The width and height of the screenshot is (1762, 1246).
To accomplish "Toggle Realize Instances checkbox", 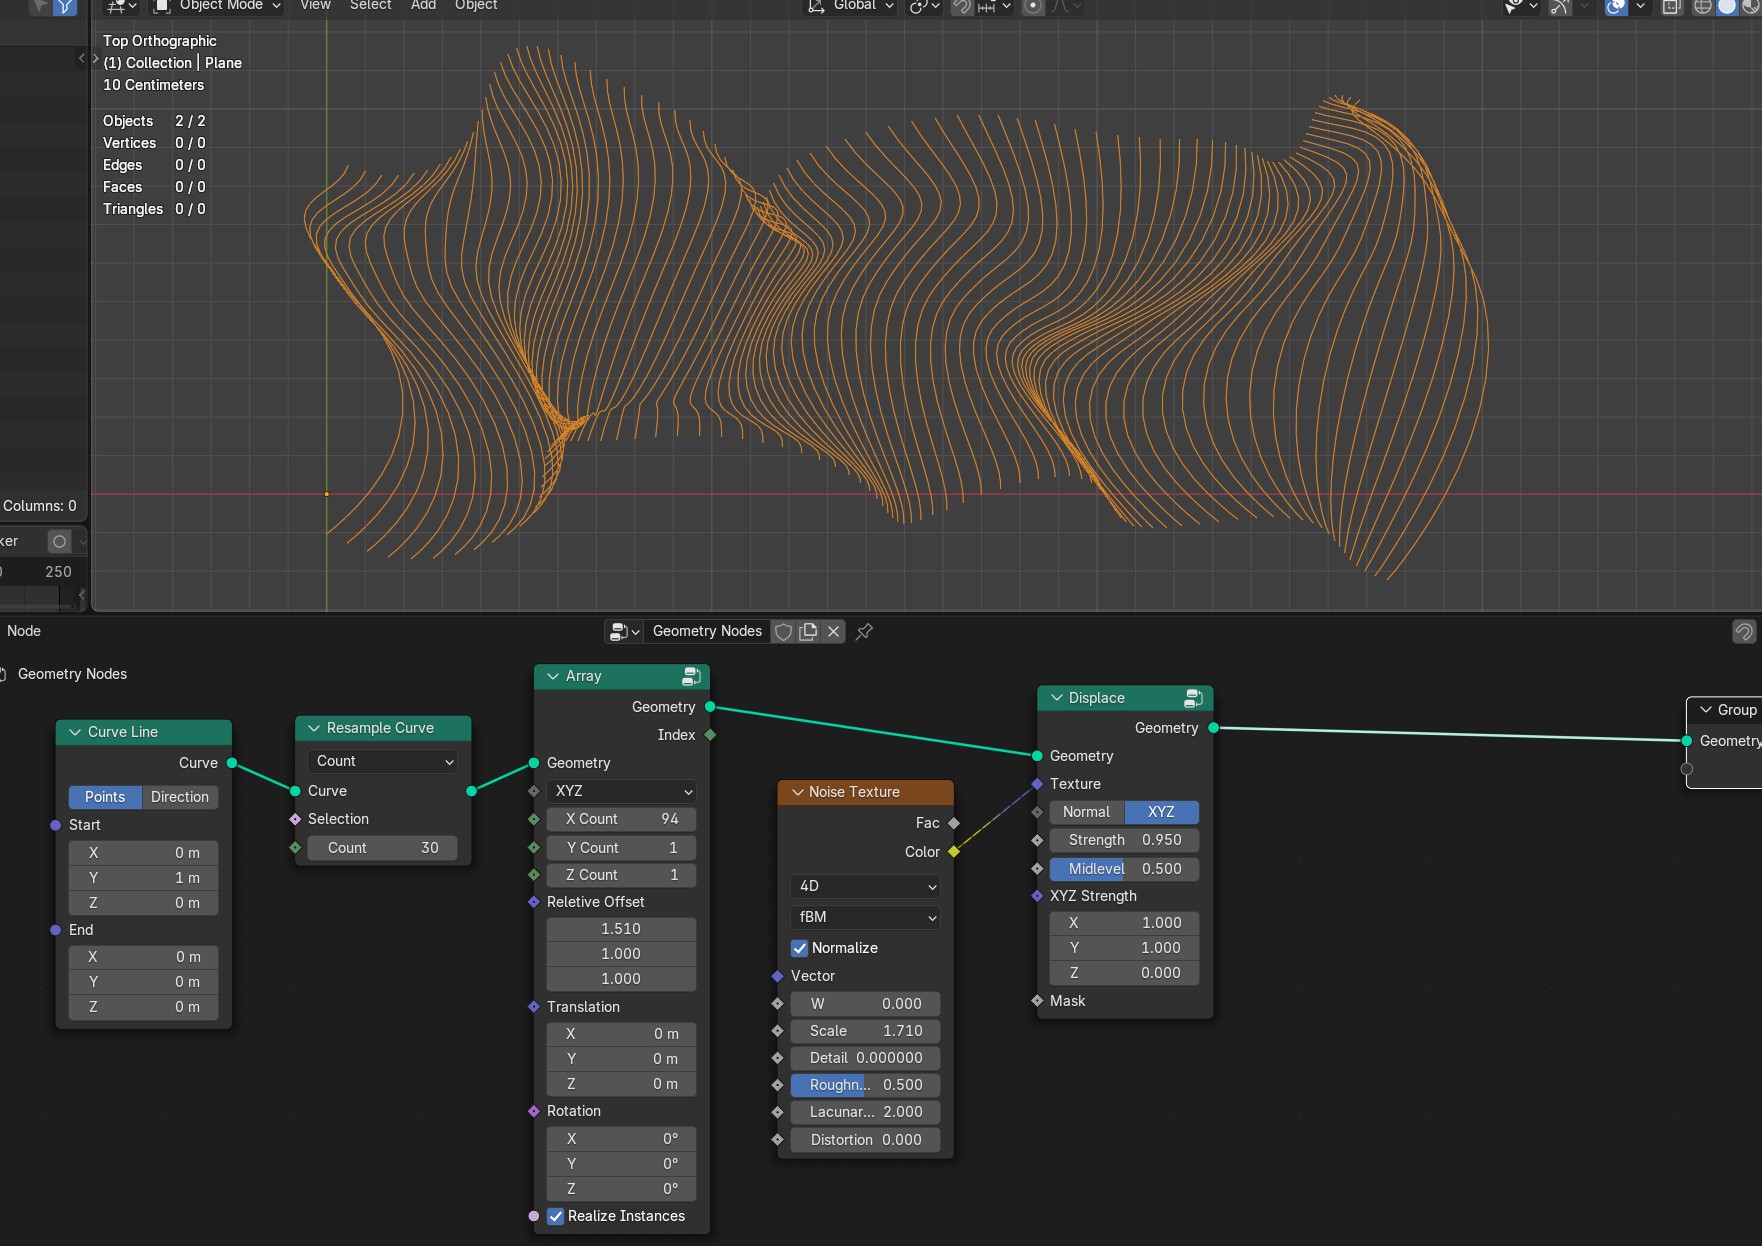I will pyautogui.click(x=556, y=1216).
